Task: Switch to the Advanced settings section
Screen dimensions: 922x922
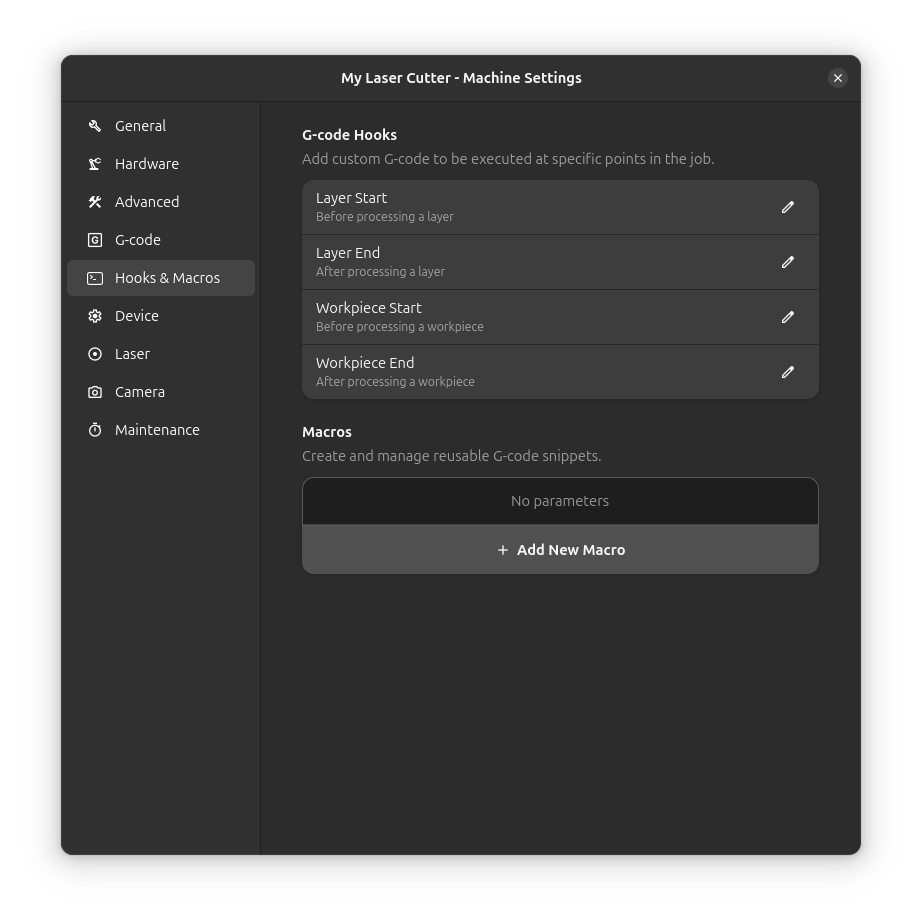Action: (147, 202)
